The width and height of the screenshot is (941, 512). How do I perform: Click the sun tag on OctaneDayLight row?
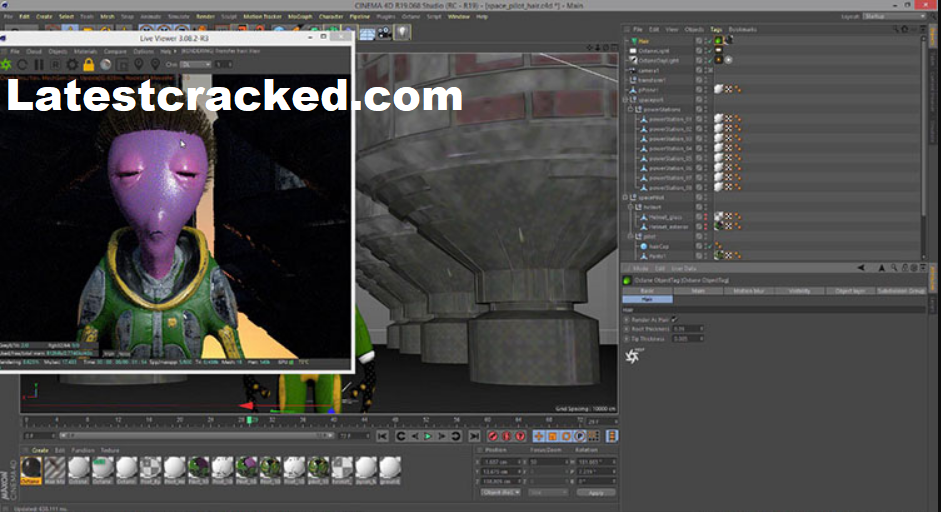click(718, 60)
